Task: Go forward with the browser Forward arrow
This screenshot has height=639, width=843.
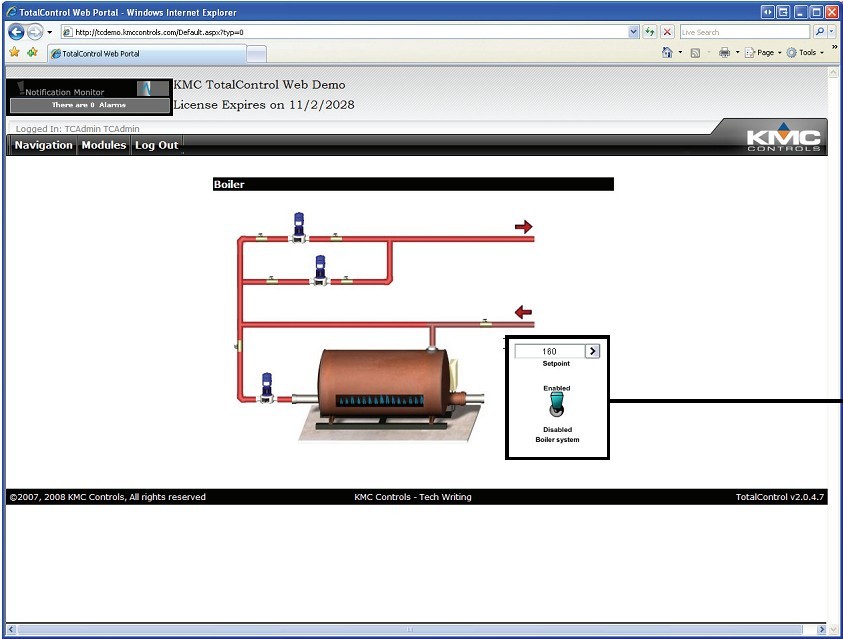Action: tap(35, 32)
